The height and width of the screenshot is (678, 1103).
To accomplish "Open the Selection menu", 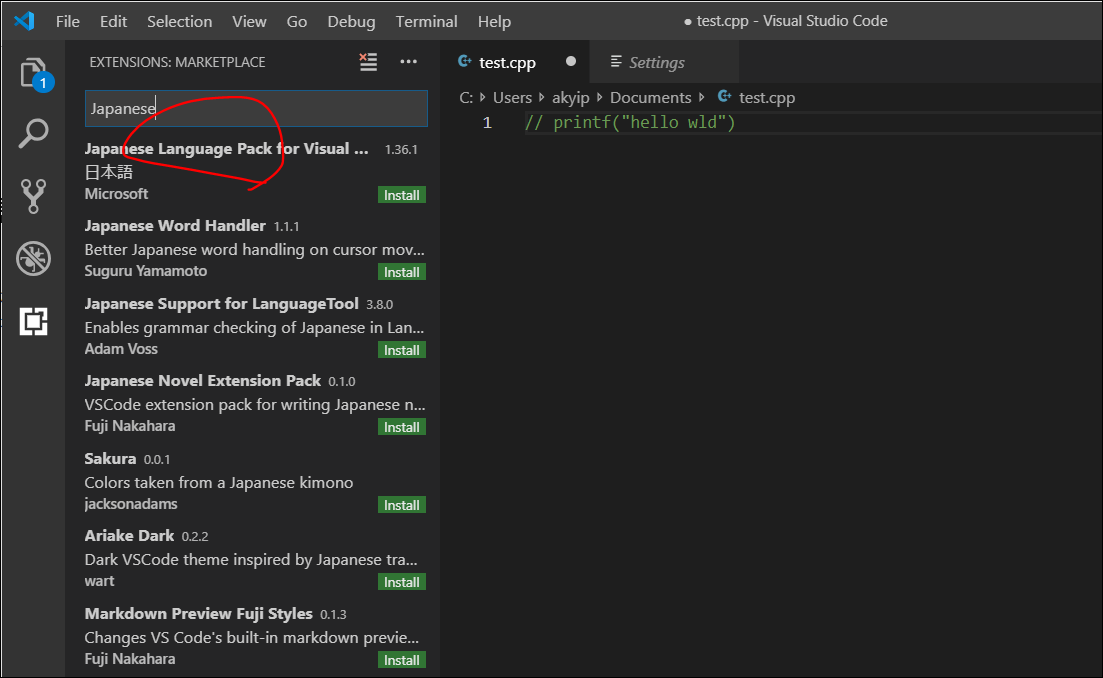I will tap(179, 21).
